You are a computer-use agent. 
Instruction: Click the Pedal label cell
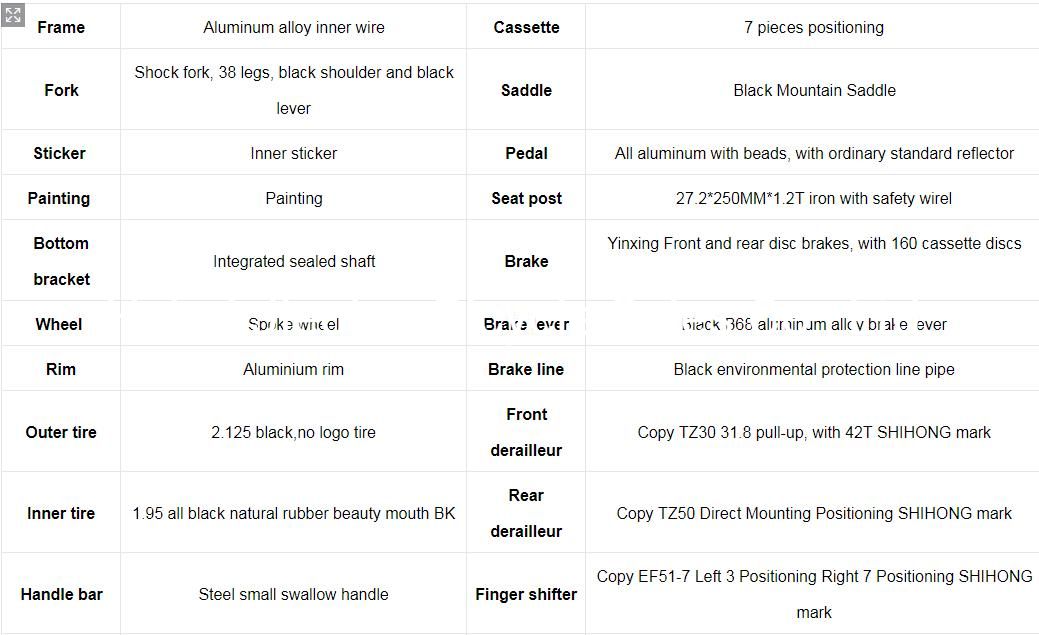[x=526, y=153]
